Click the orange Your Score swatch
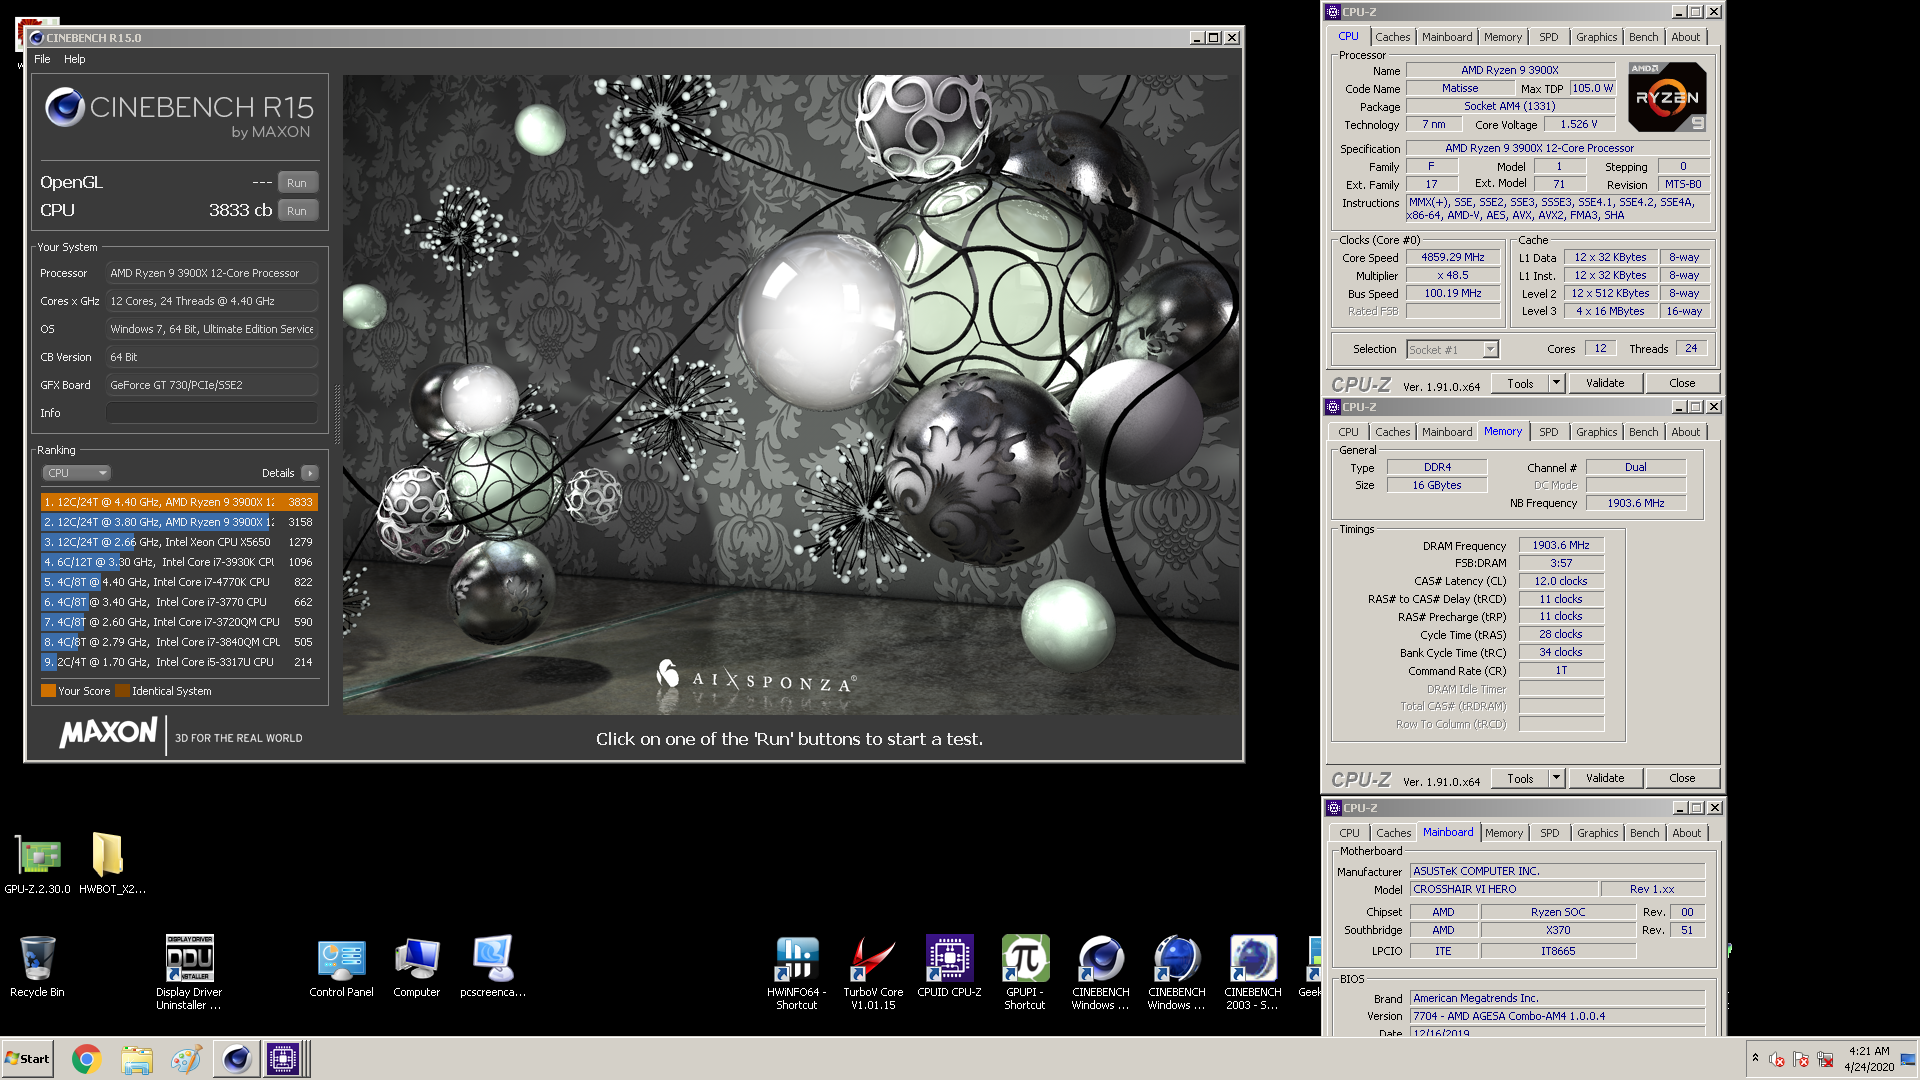 (x=48, y=691)
